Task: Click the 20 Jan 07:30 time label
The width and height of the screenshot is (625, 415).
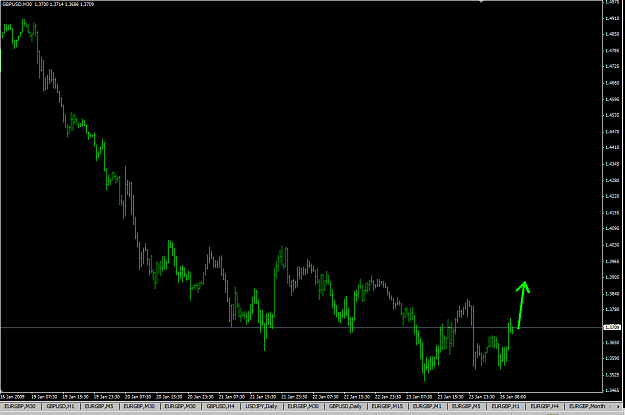Action: [138, 397]
